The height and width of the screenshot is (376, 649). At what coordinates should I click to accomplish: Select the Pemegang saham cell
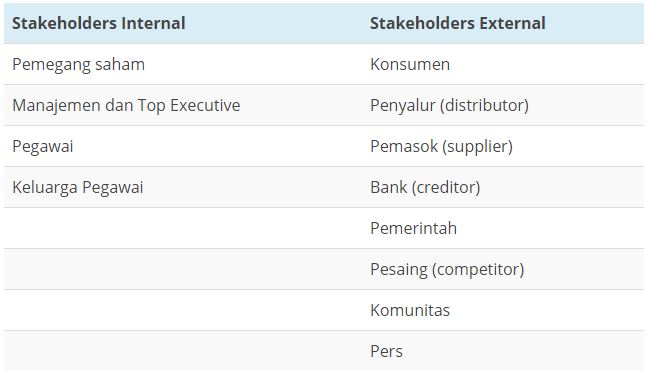click(x=183, y=64)
